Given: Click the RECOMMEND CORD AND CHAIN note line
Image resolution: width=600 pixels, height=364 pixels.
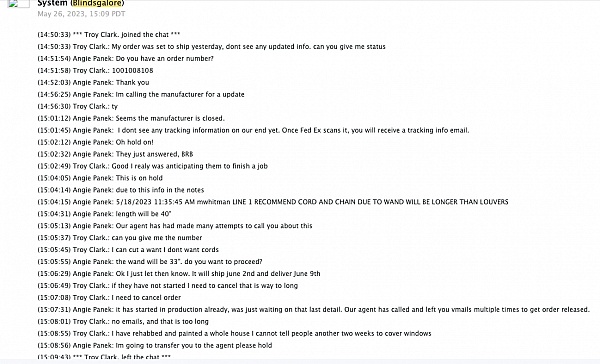Looking at the screenshot, I should (x=273, y=202).
